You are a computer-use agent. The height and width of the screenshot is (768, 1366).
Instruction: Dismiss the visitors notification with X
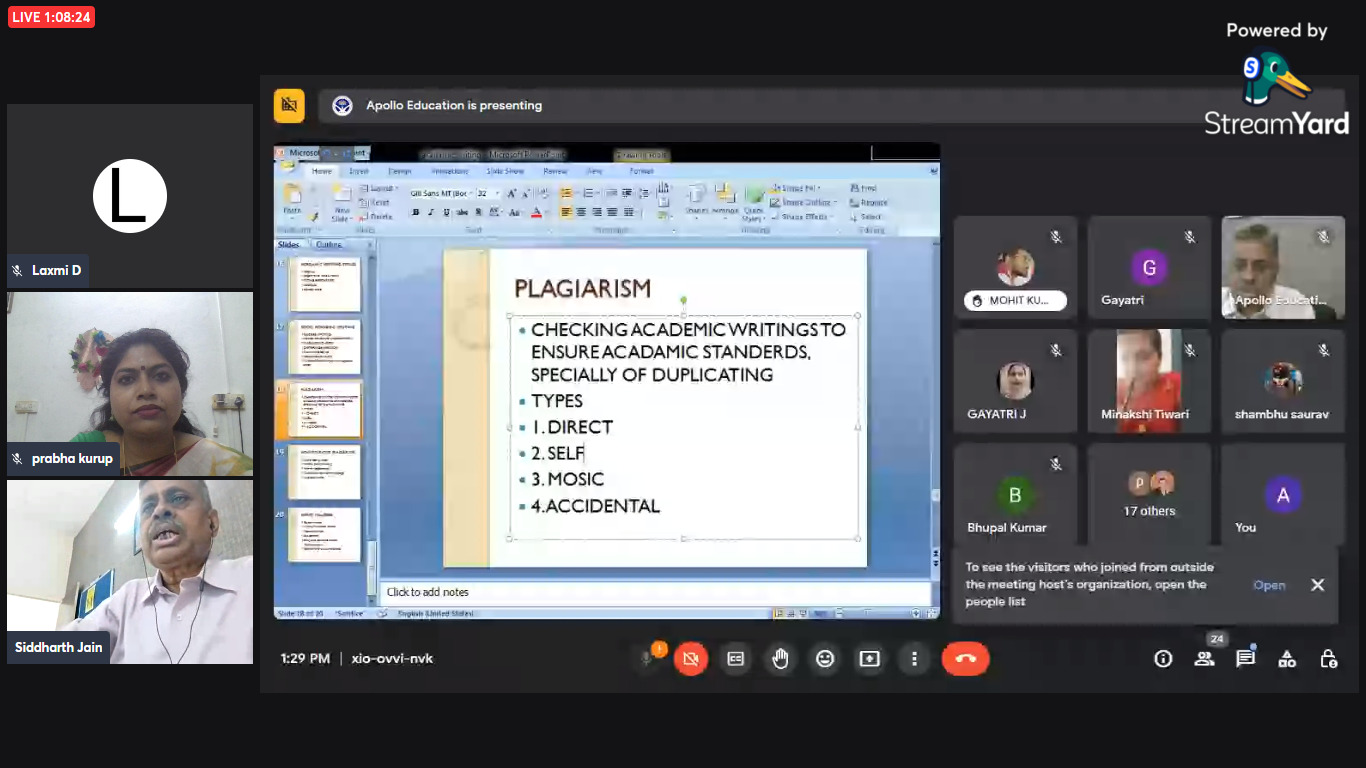[1318, 585]
